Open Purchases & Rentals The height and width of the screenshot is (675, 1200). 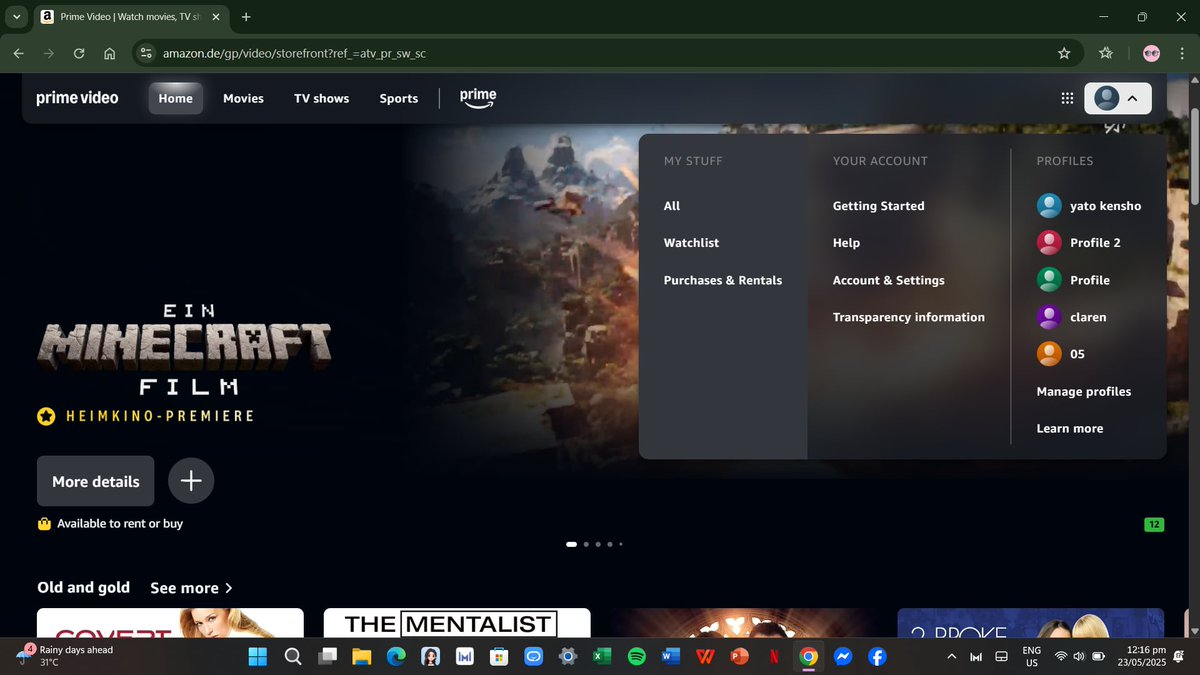pos(723,280)
